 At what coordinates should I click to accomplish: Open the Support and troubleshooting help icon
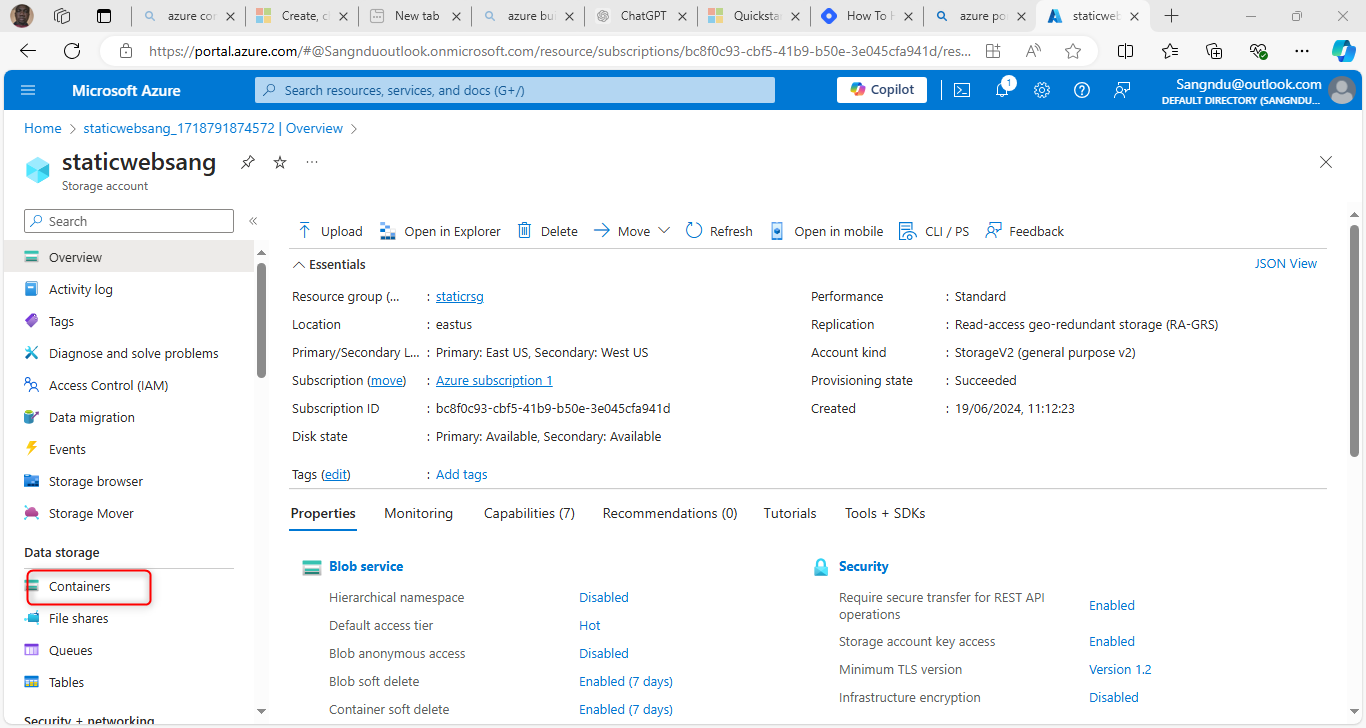(1082, 90)
